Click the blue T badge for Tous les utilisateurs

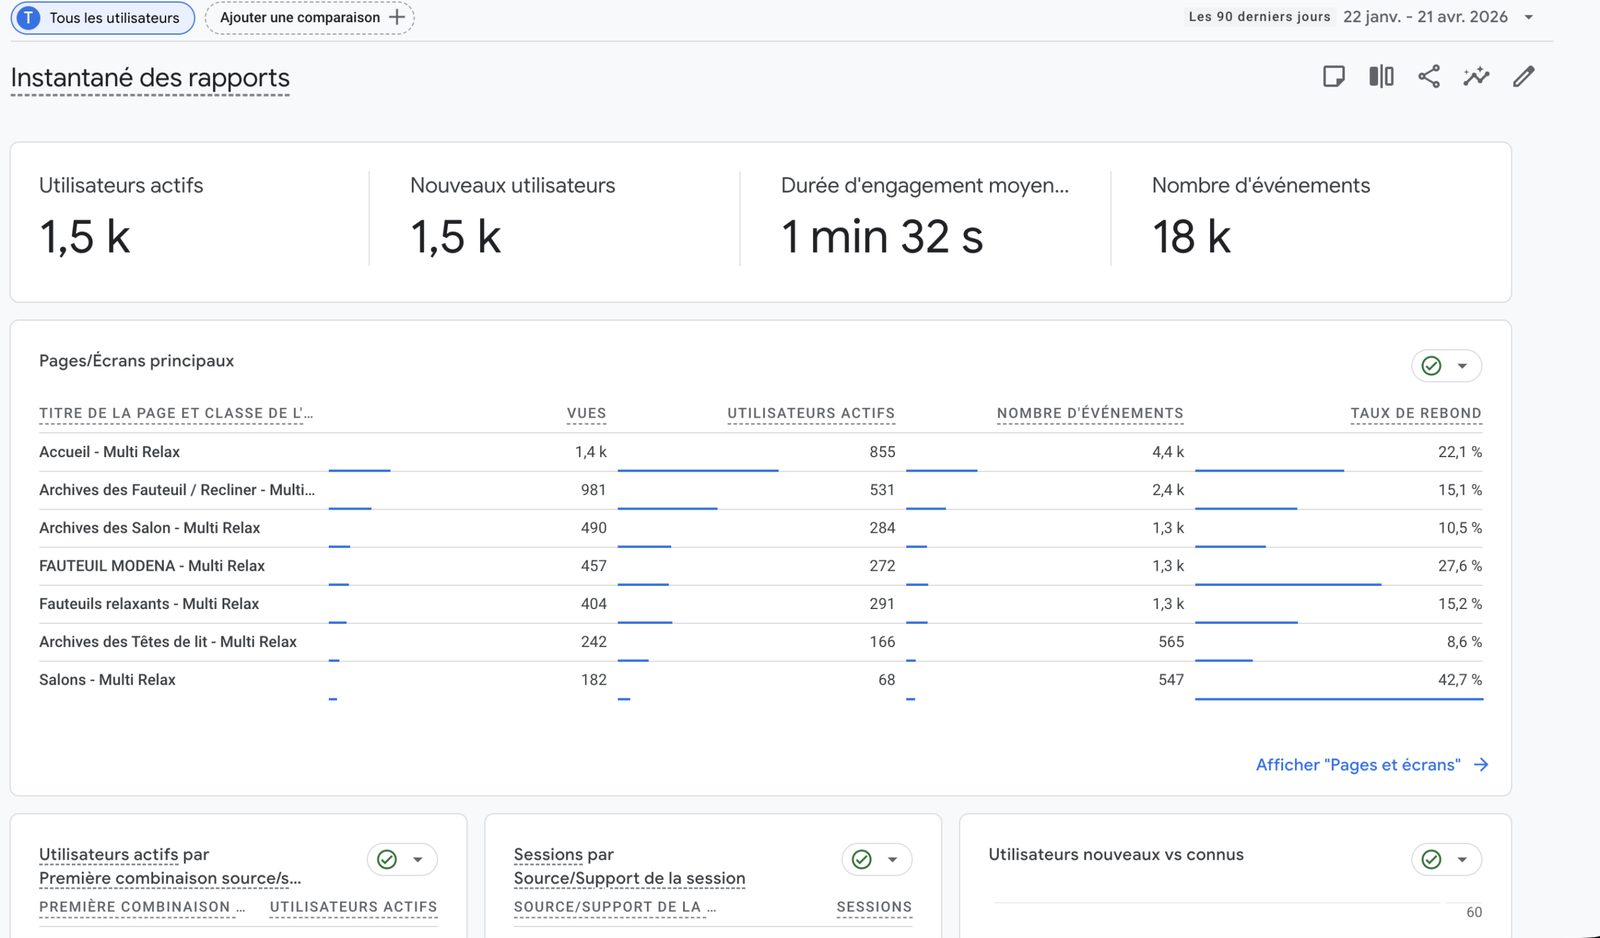(29, 18)
